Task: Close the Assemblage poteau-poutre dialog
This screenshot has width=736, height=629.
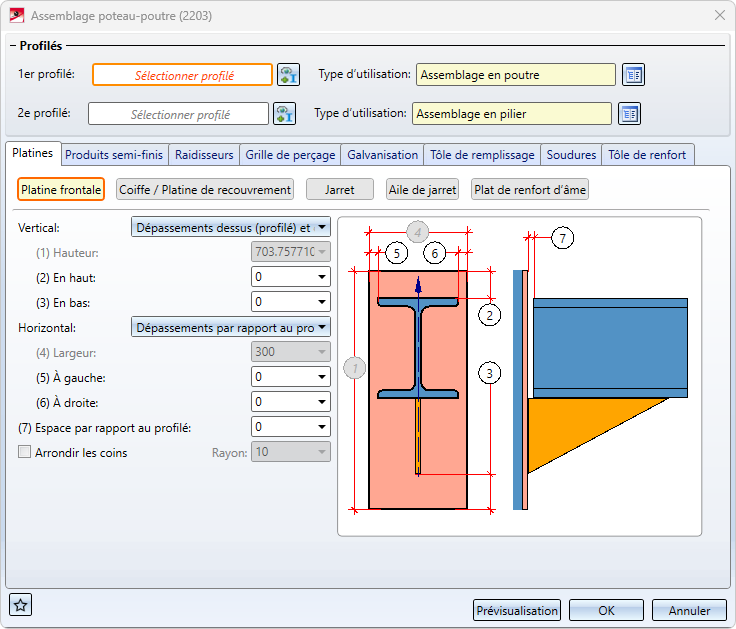Action: tap(720, 15)
